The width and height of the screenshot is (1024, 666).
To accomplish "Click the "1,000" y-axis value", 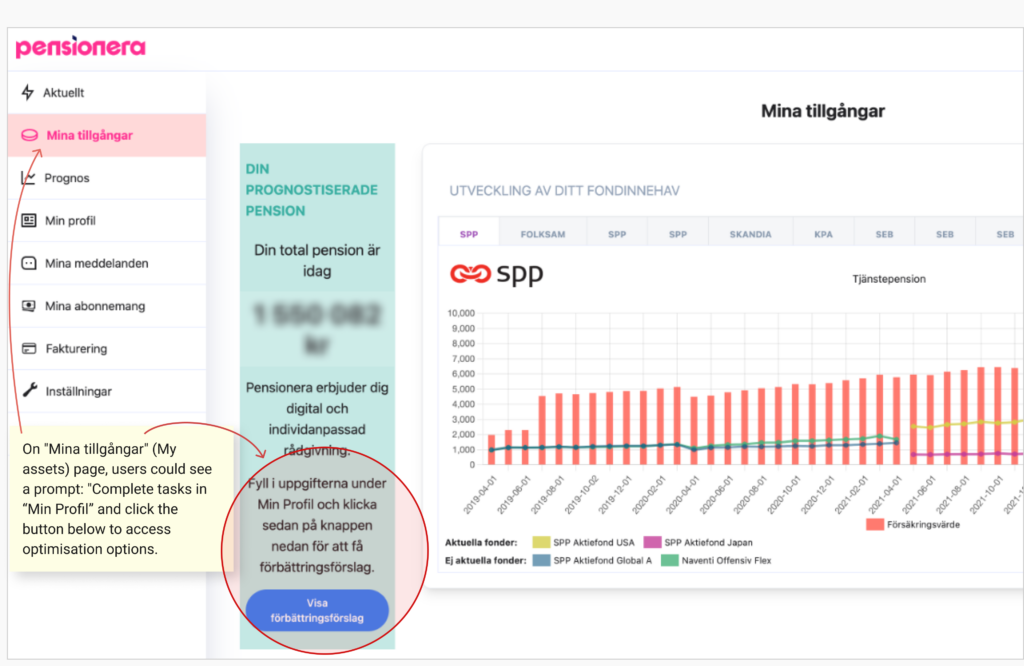I will (463, 450).
